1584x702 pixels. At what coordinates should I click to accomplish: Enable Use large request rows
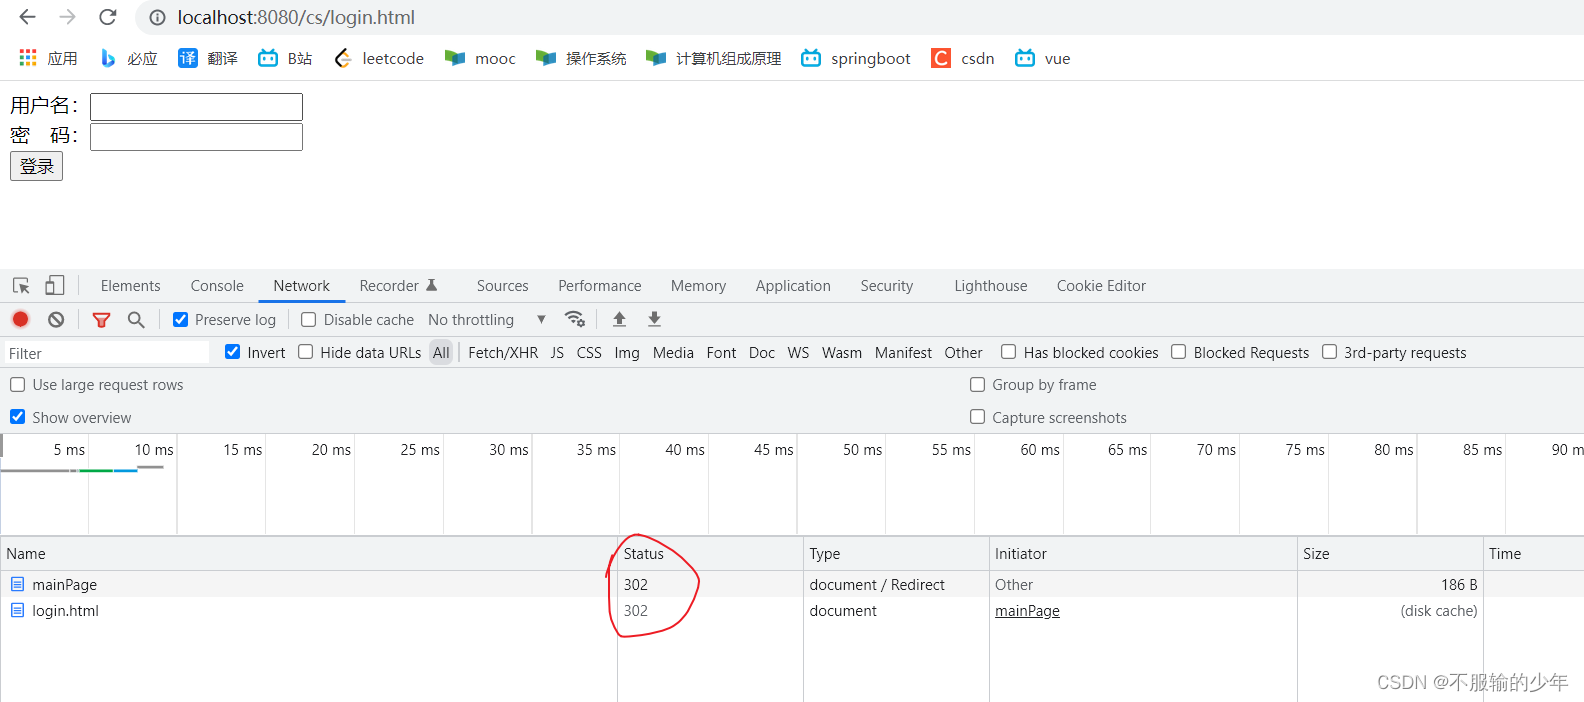[17, 385]
